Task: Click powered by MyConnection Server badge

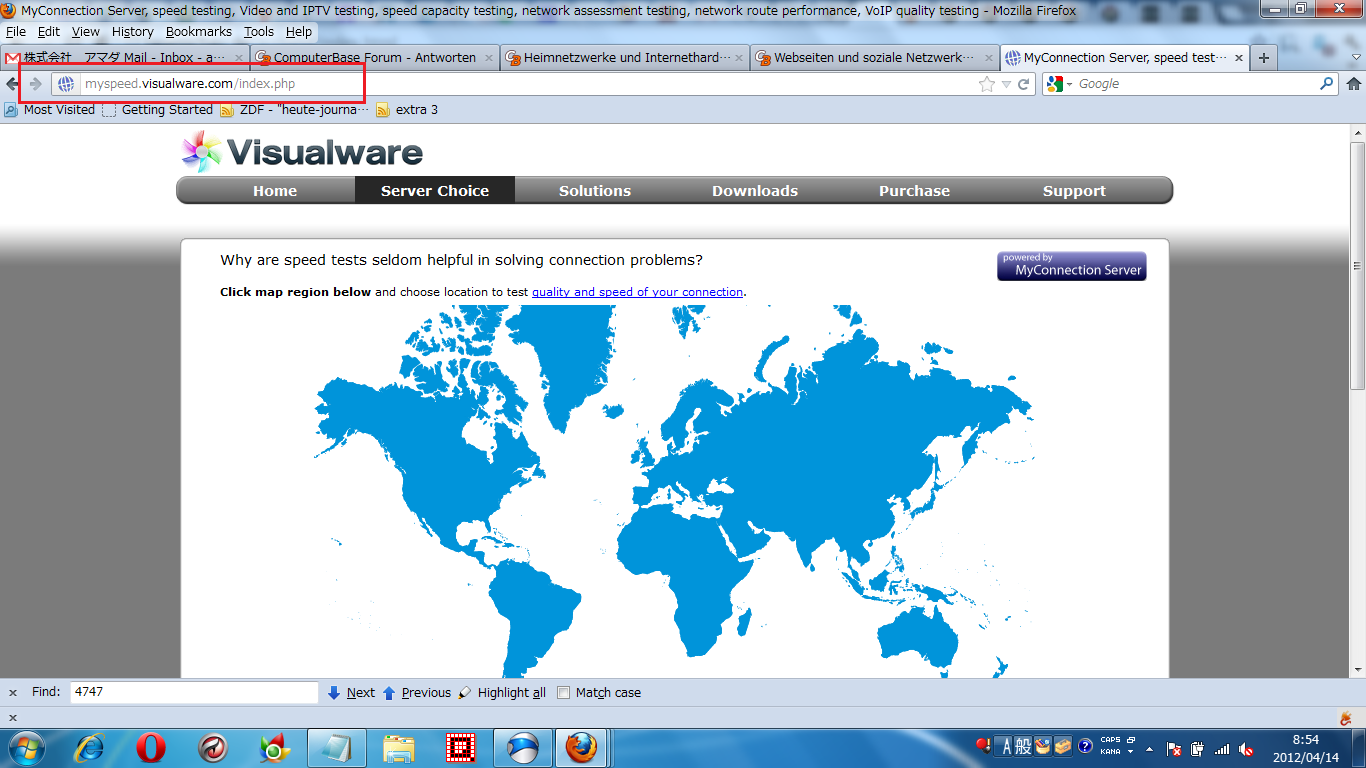Action: tap(1072, 266)
